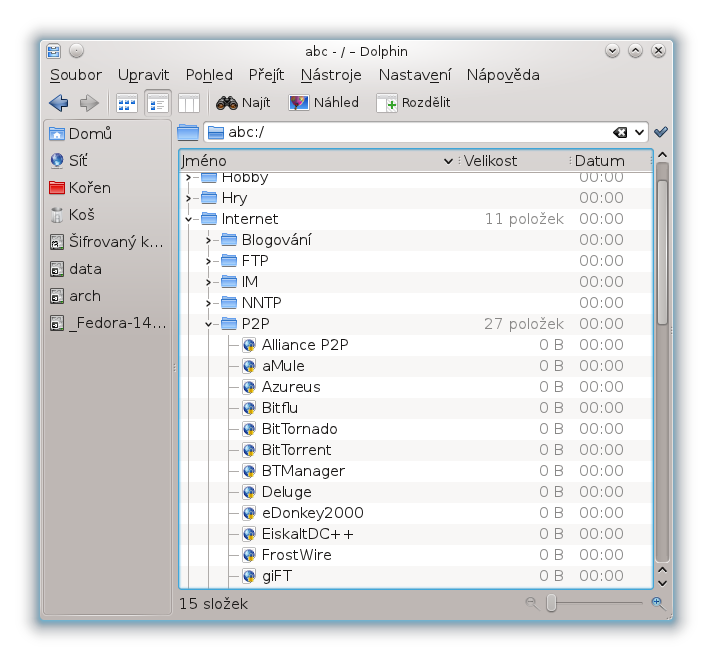Open the location history dropdown
The image size is (713, 660).
pyautogui.click(x=639, y=132)
